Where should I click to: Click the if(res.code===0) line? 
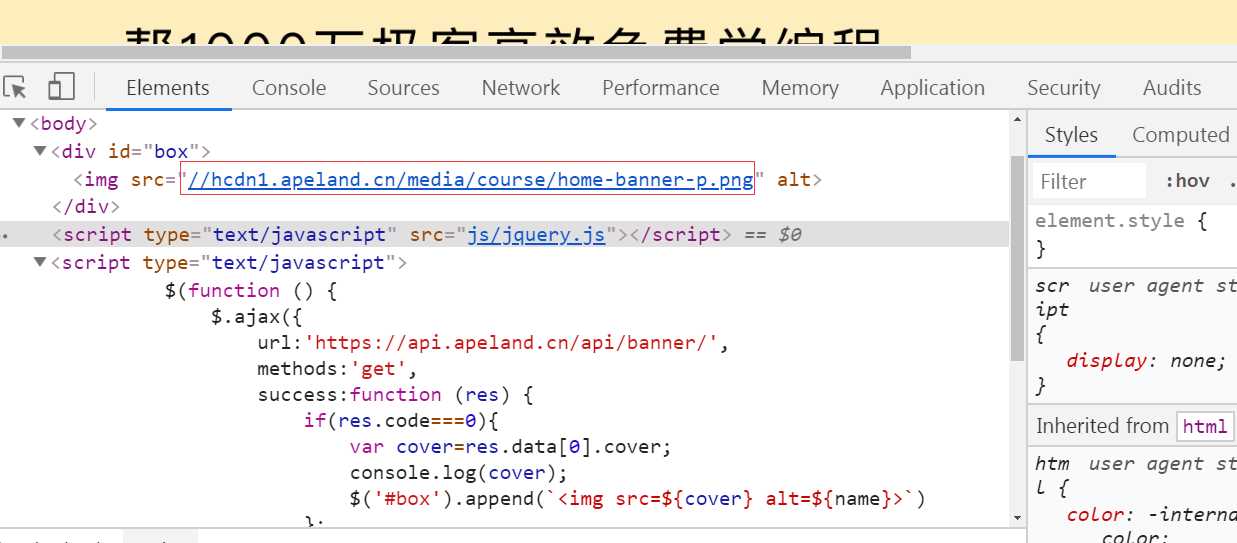pos(400,421)
